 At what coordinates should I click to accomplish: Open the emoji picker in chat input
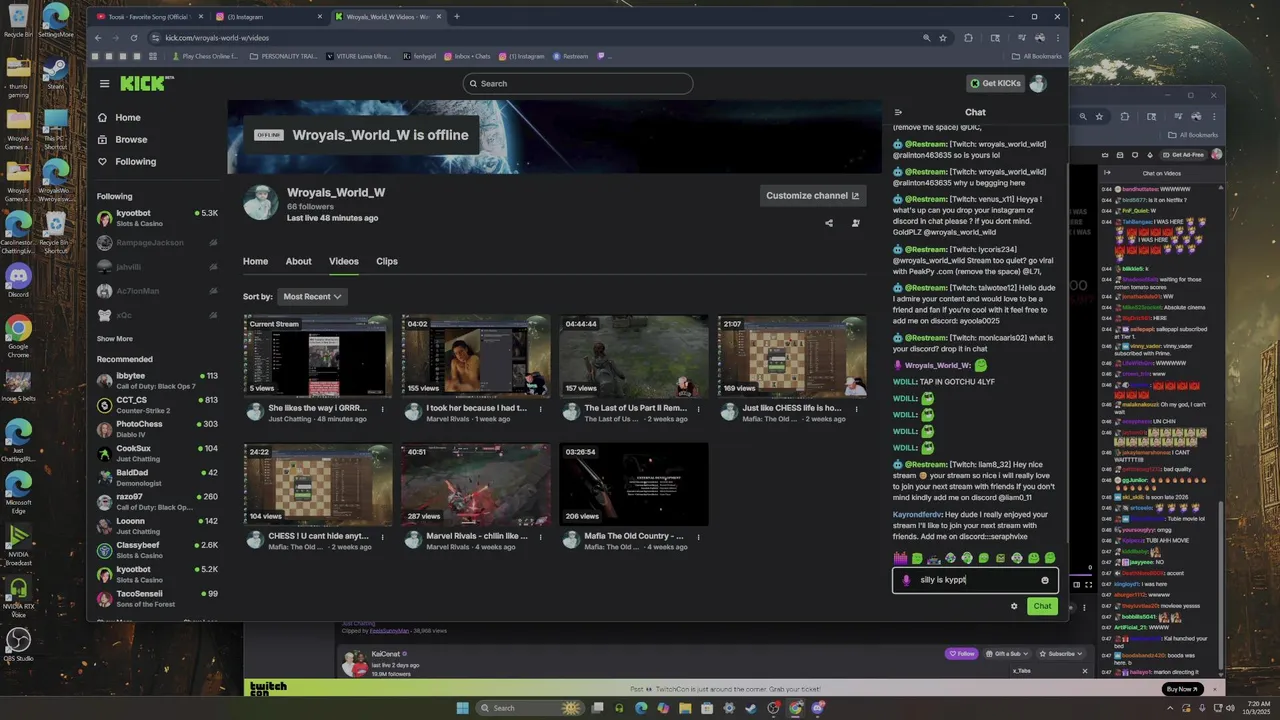click(1045, 580)
